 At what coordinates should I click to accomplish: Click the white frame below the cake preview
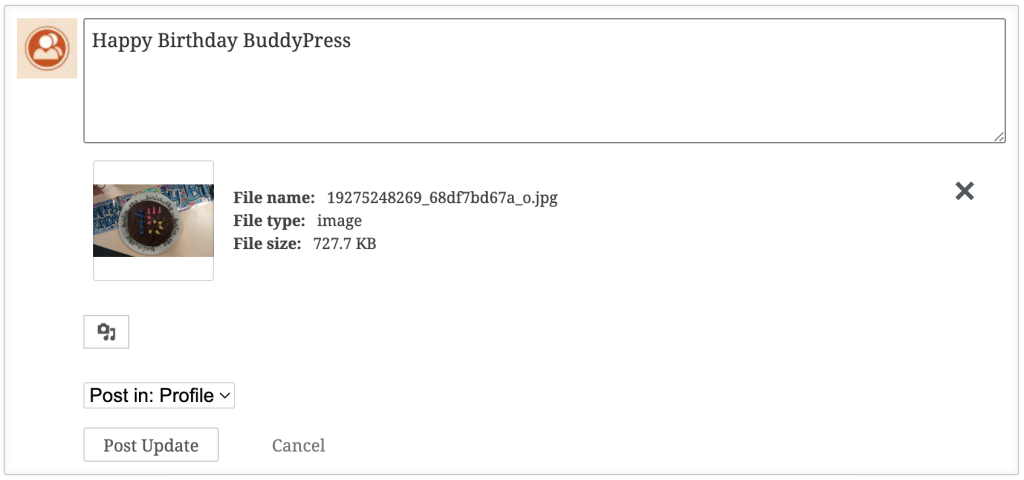(x=153, y=268)
